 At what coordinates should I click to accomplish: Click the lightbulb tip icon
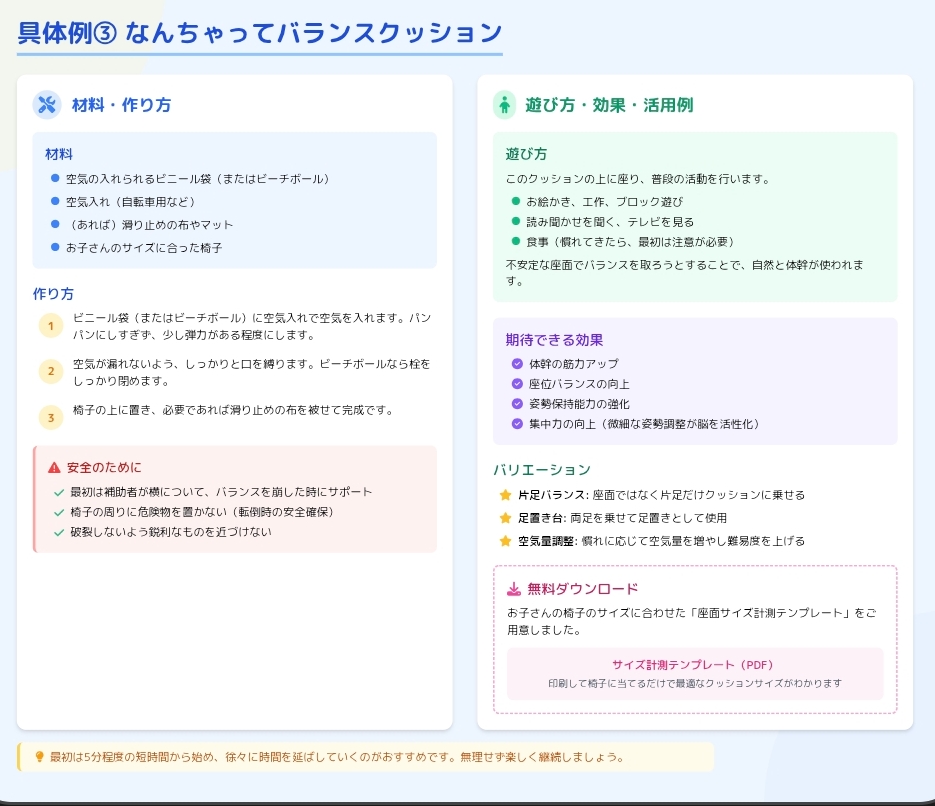39,757
